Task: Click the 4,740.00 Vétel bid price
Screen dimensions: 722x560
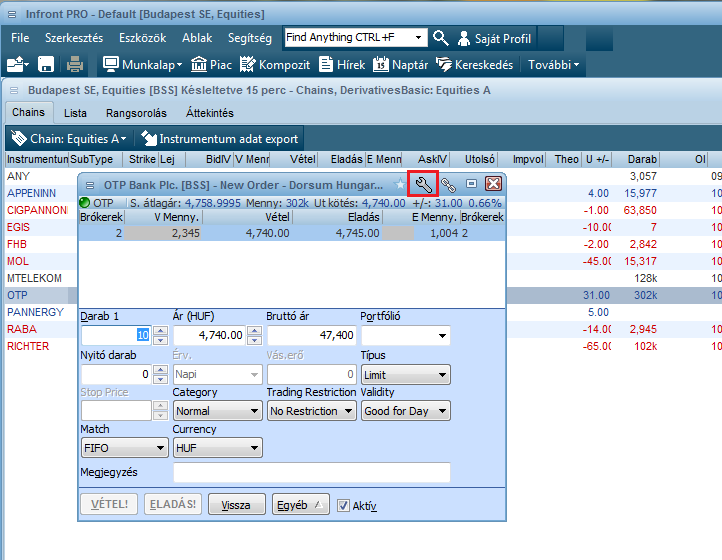Action: click(x=268, y=233)
